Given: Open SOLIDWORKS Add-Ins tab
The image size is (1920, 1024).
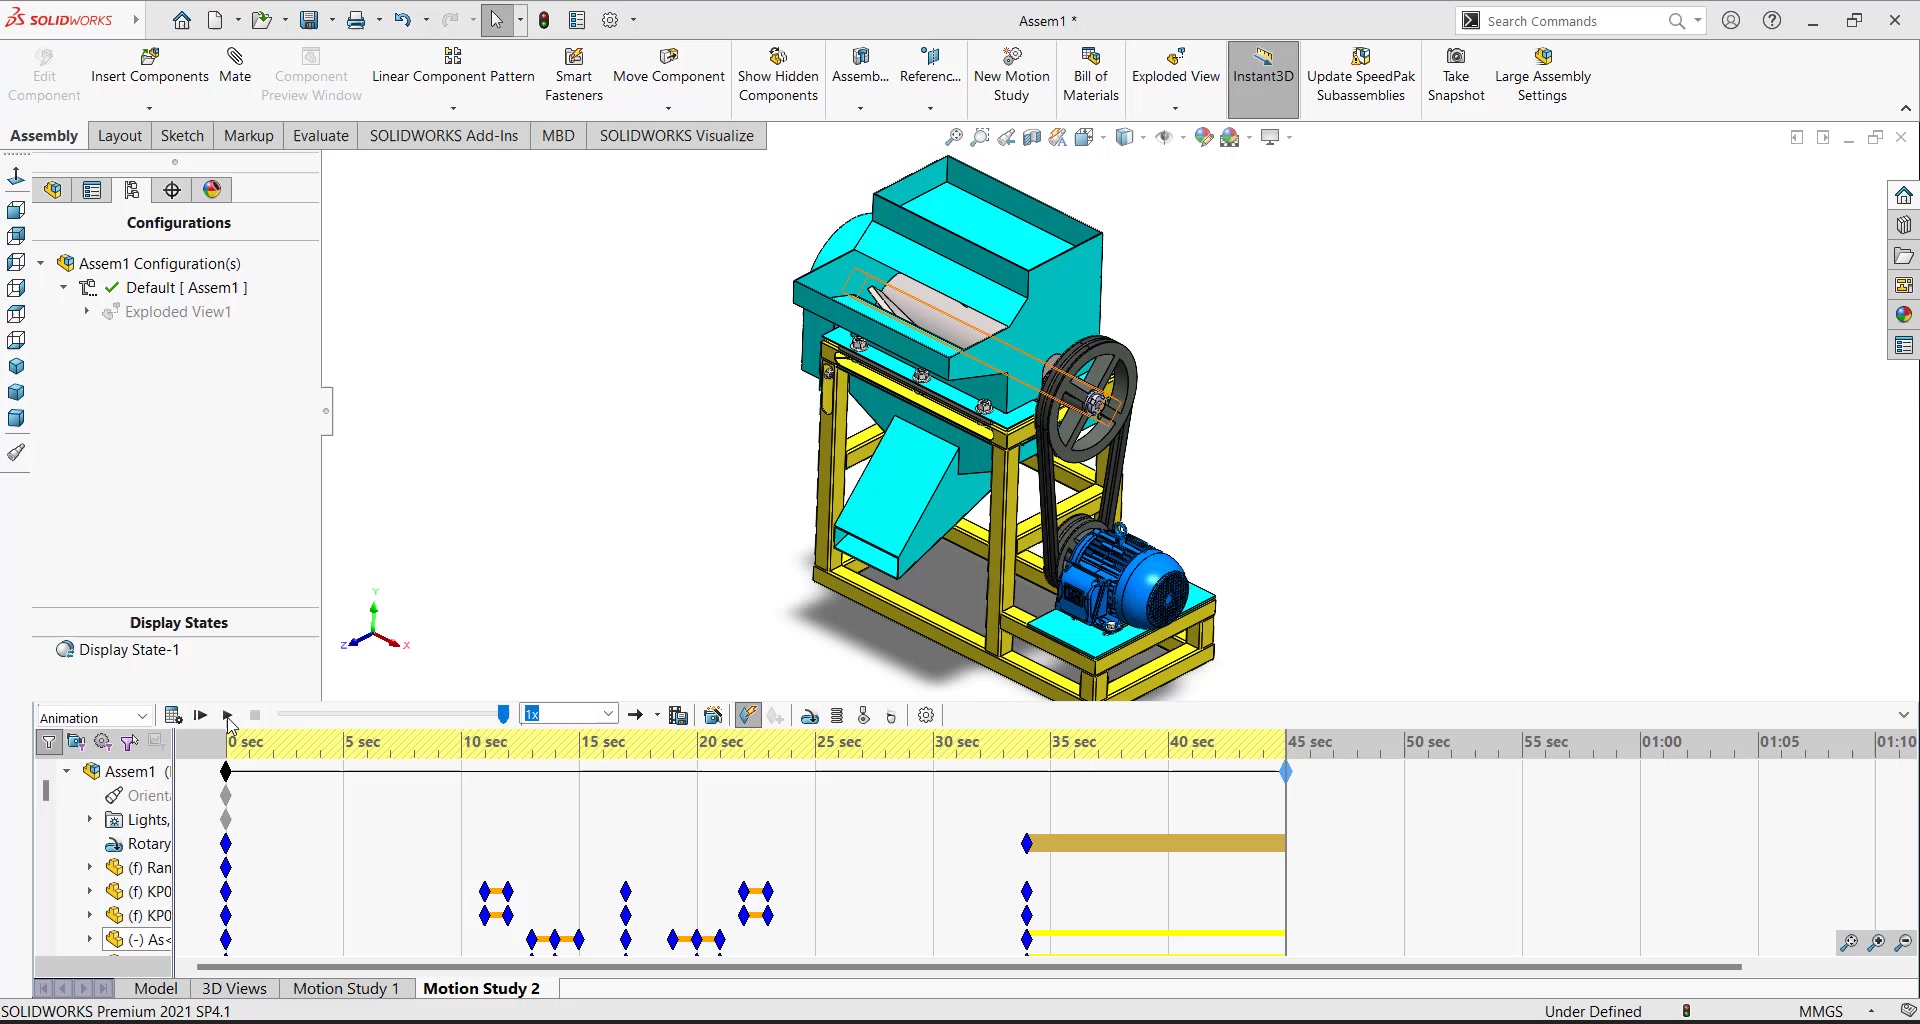Looking at the screenshot, I should 444,136.
